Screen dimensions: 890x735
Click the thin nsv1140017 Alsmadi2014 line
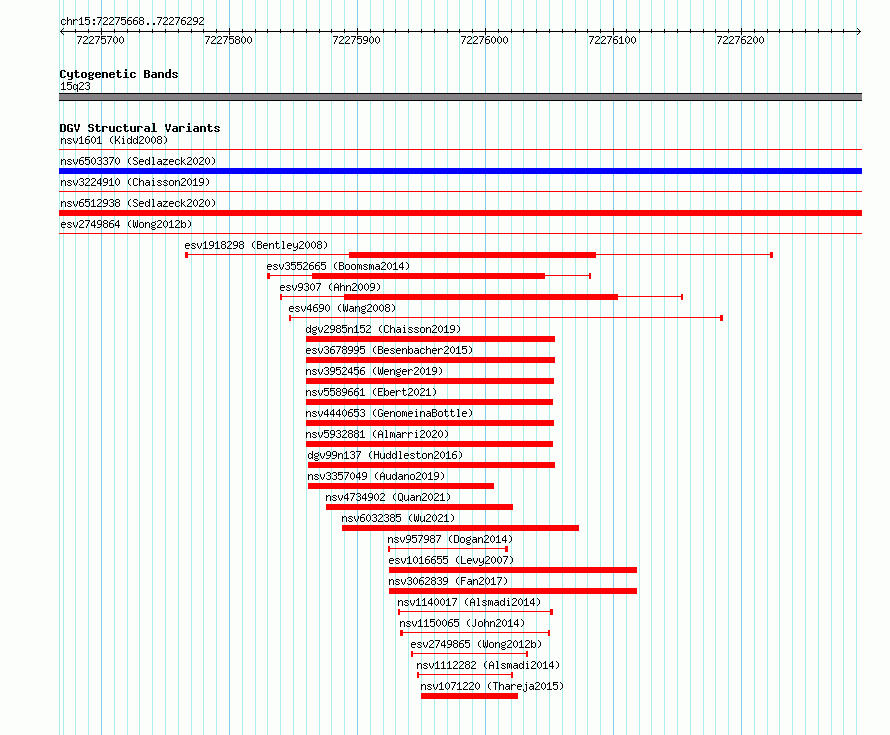pyautogui.click(x=475, y=612)
